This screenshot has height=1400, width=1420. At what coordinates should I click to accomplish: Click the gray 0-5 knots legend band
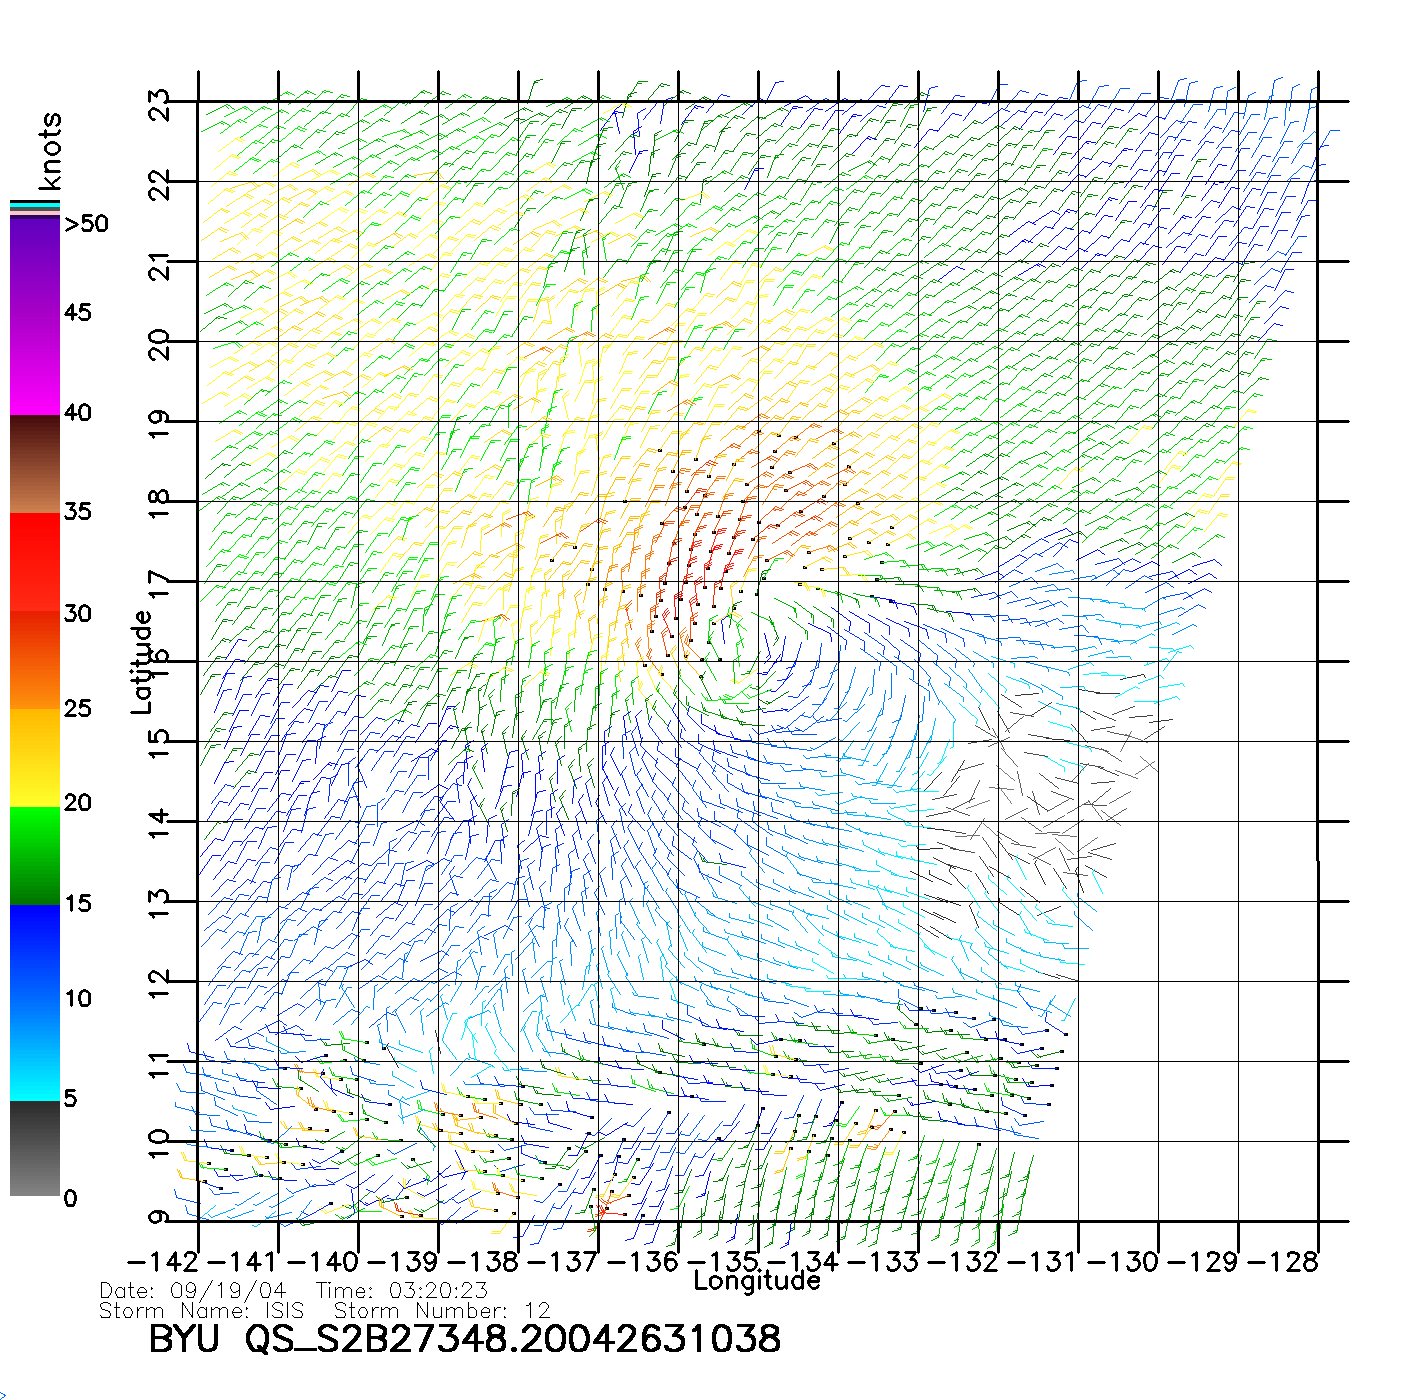click(x=35, y=1148)
